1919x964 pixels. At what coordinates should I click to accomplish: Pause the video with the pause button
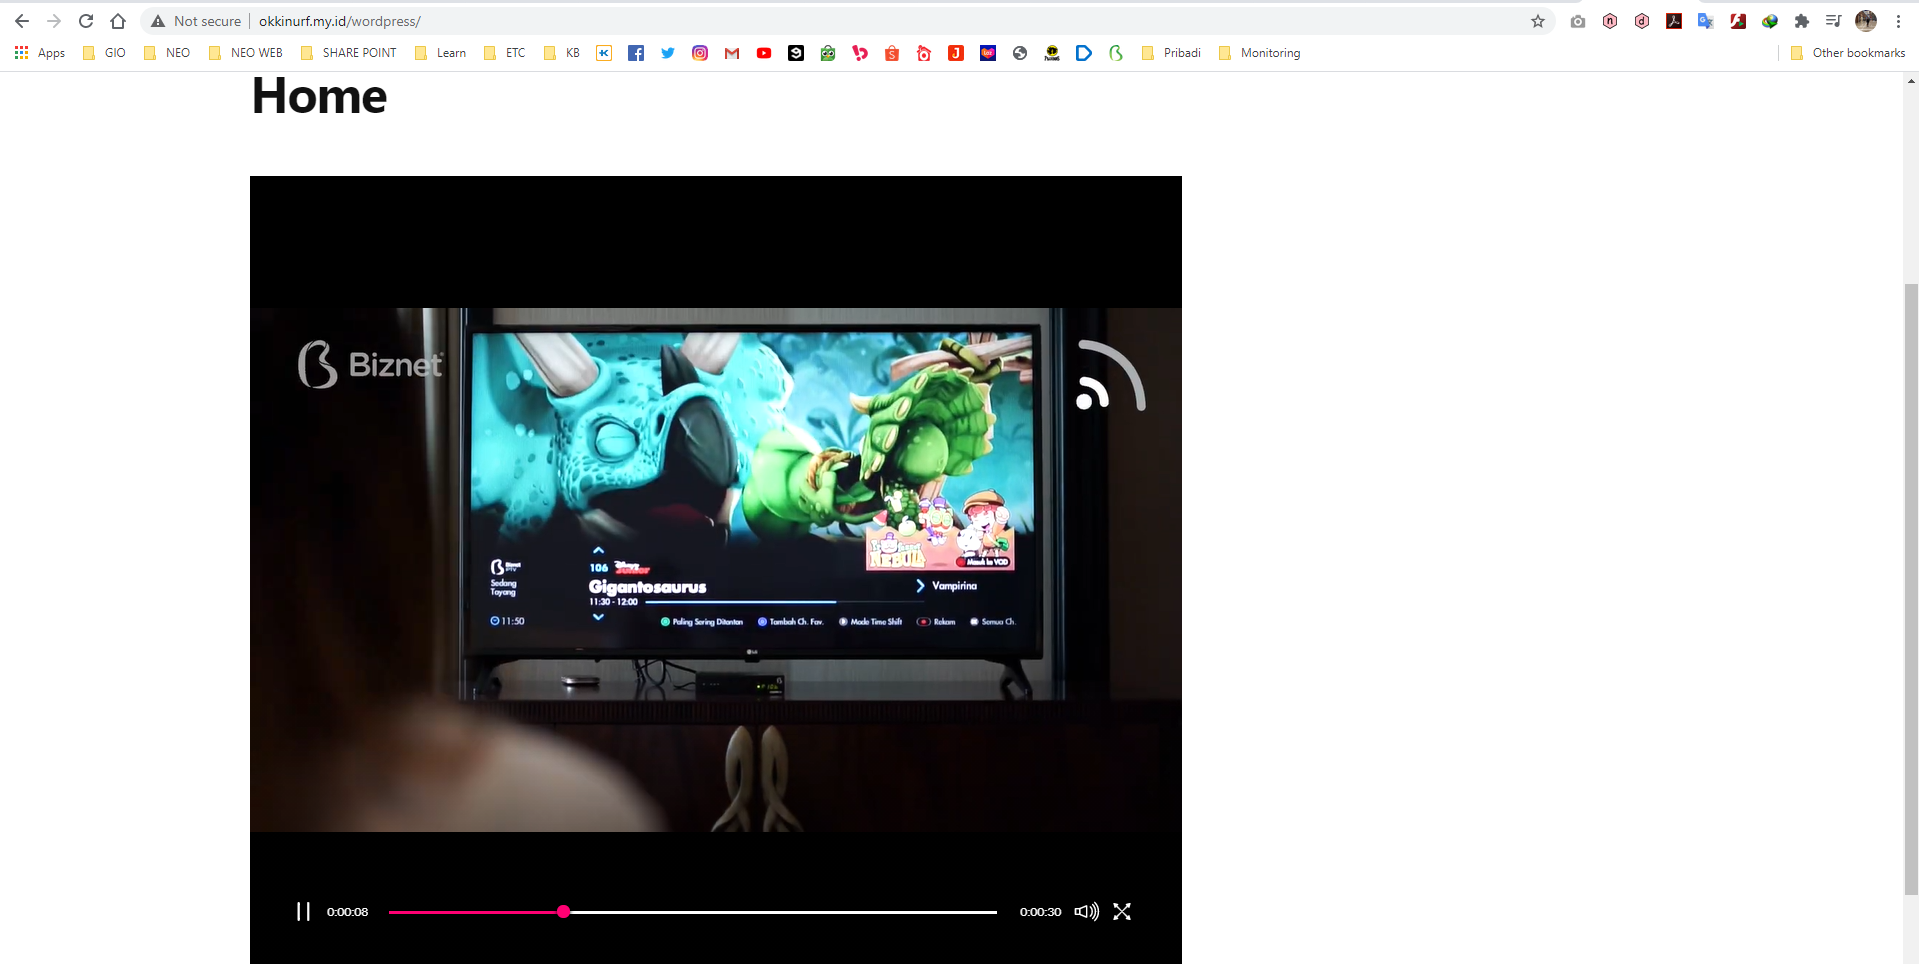[x=303, y=912]
